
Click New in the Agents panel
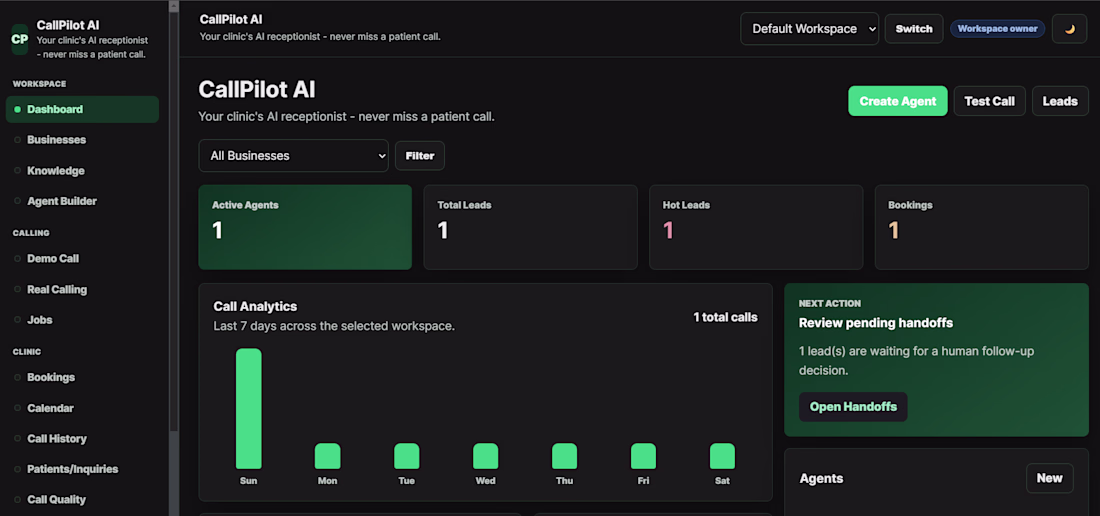pyautogui.click(x=1049, y=478)
